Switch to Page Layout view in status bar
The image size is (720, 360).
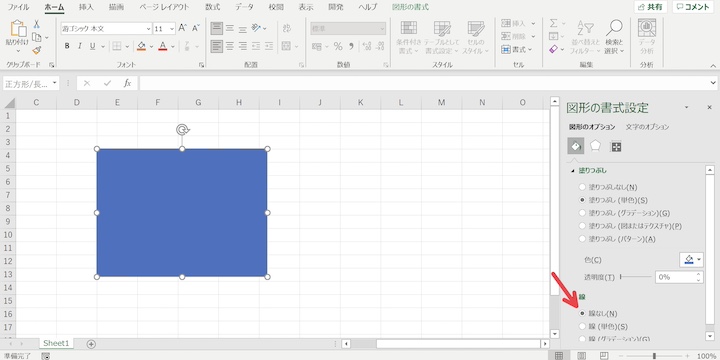(581, 356)
